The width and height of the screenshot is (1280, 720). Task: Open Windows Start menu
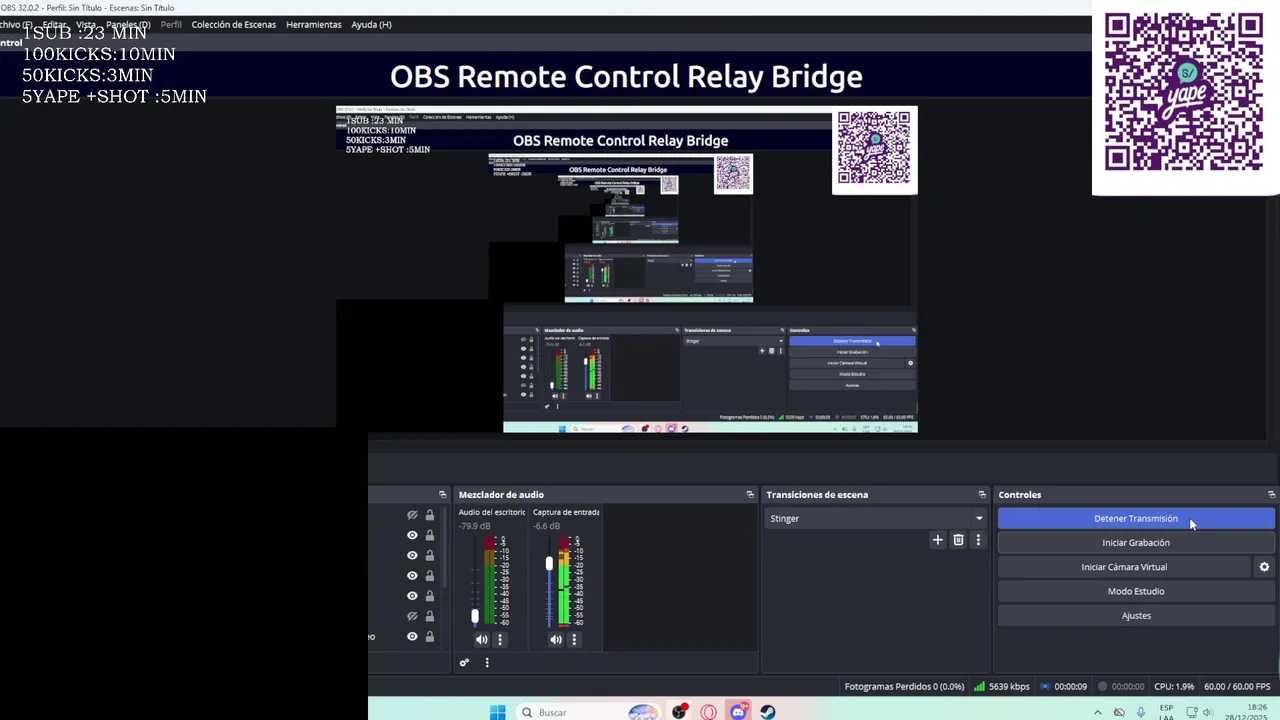click(x=498, y=712)
